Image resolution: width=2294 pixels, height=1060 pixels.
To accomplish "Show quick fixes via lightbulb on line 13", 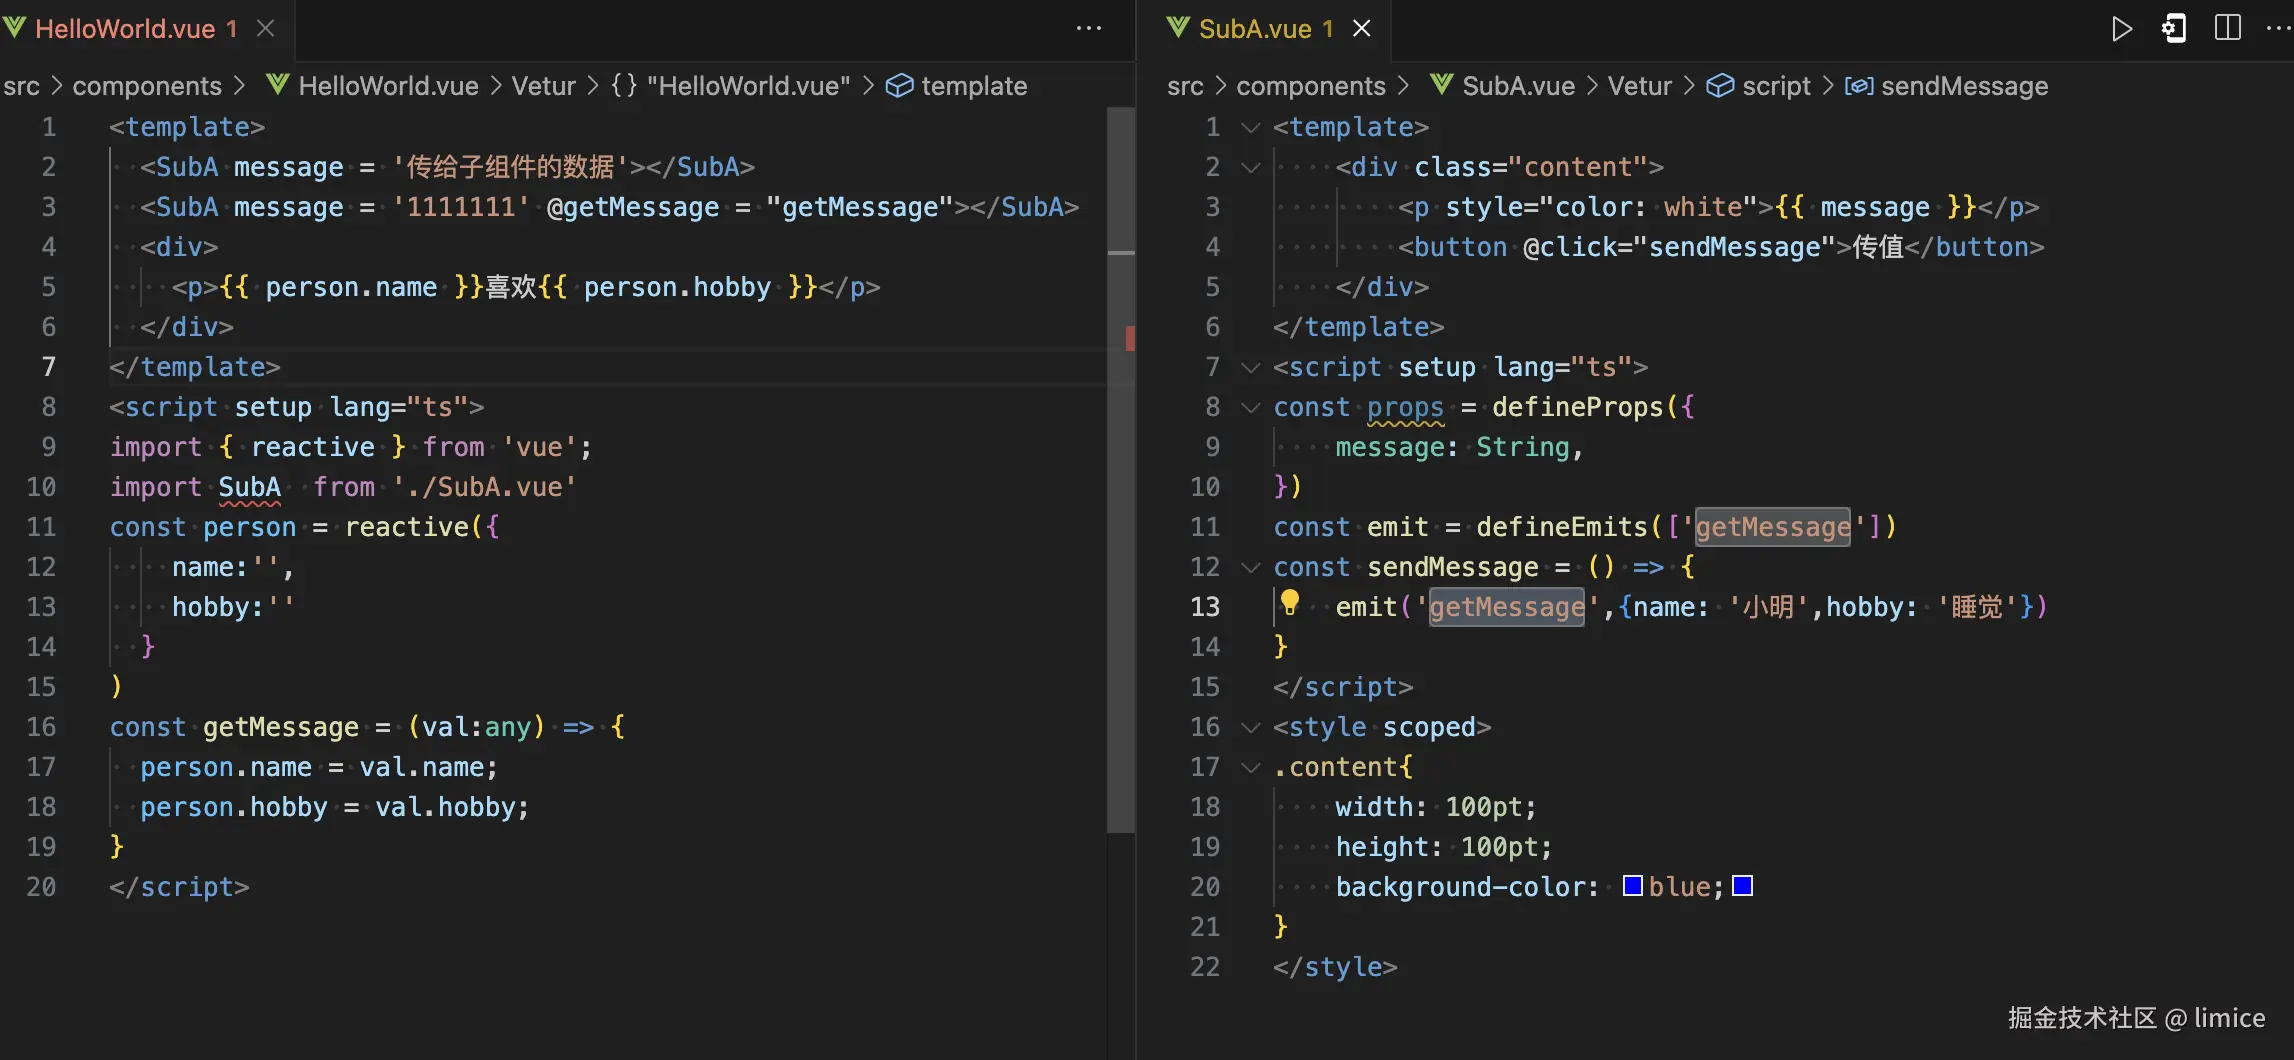I will click(1290, 603).
